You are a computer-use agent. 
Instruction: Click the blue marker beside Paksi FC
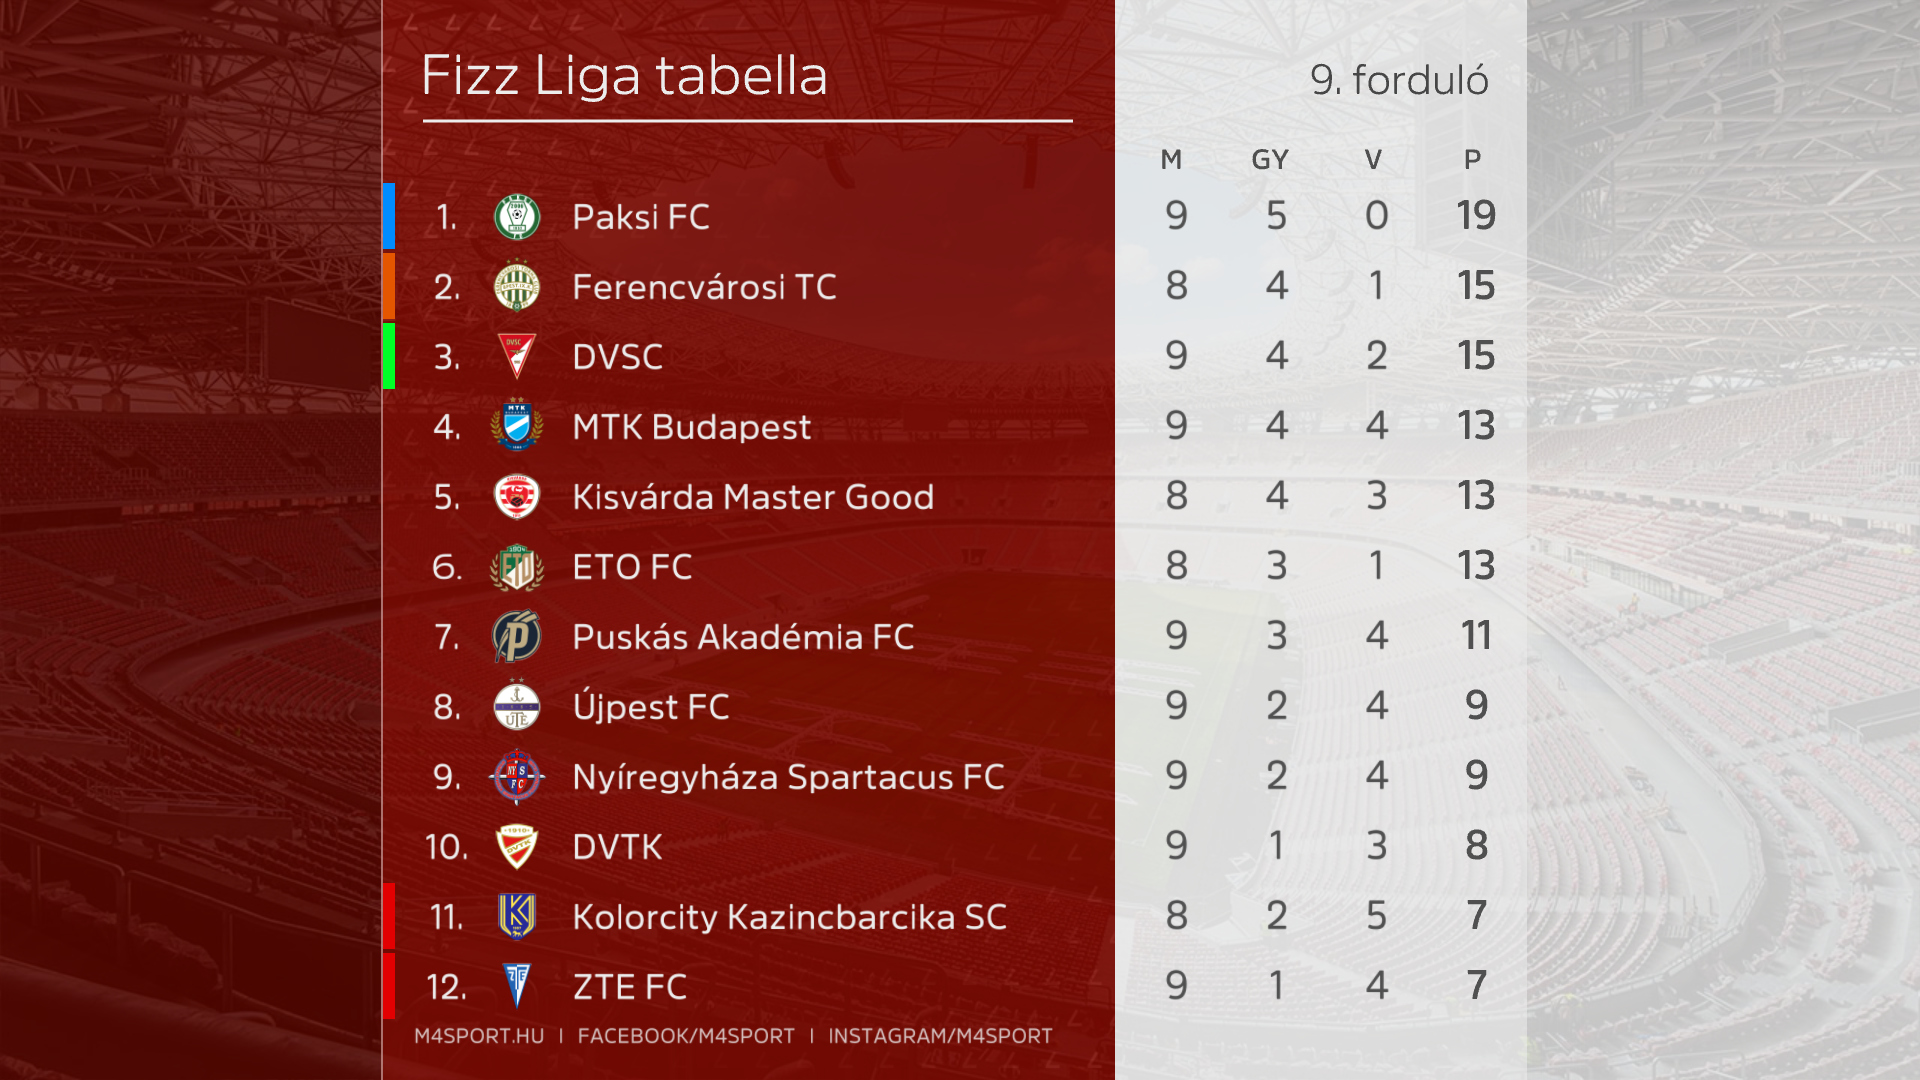389,216
